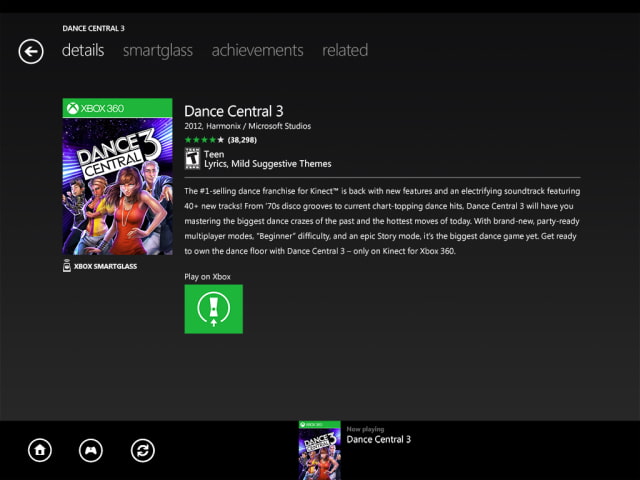
Task: Click the green star rating
Action: (204, 140)
